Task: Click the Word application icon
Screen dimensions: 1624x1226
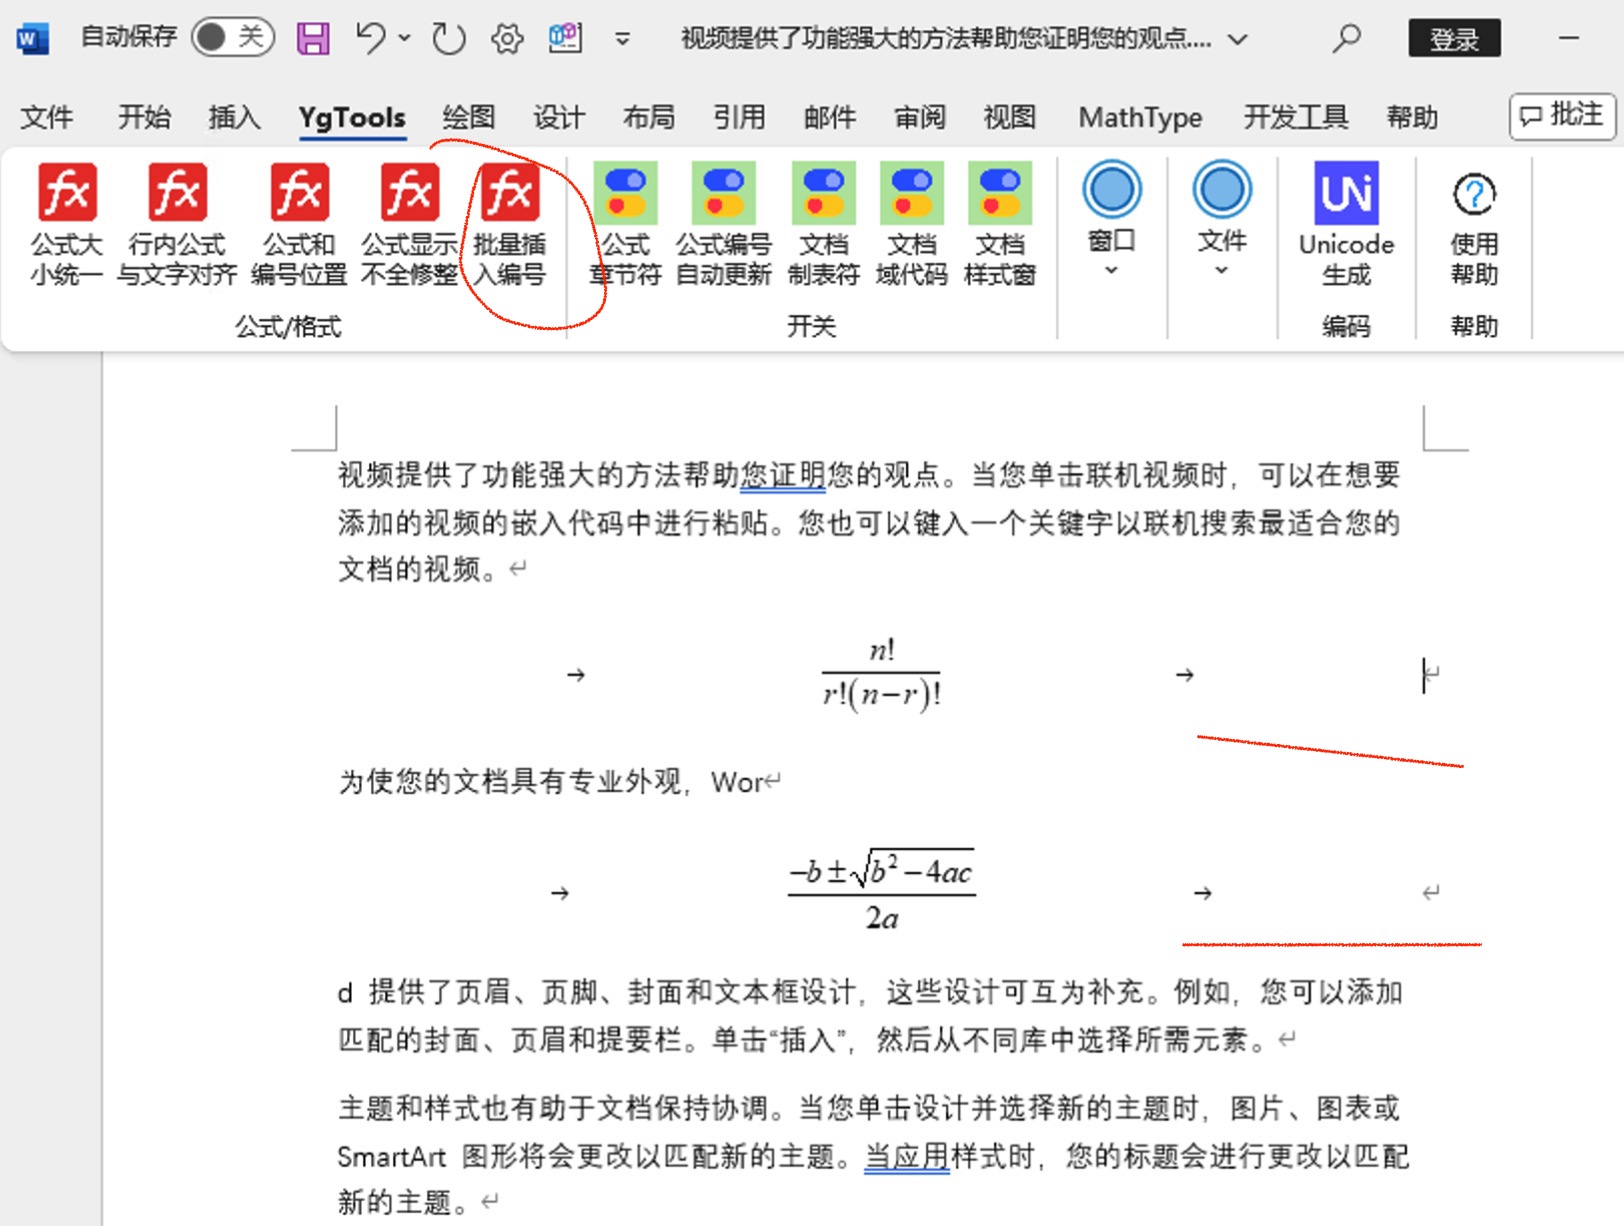Action: (x=32, y=39)
